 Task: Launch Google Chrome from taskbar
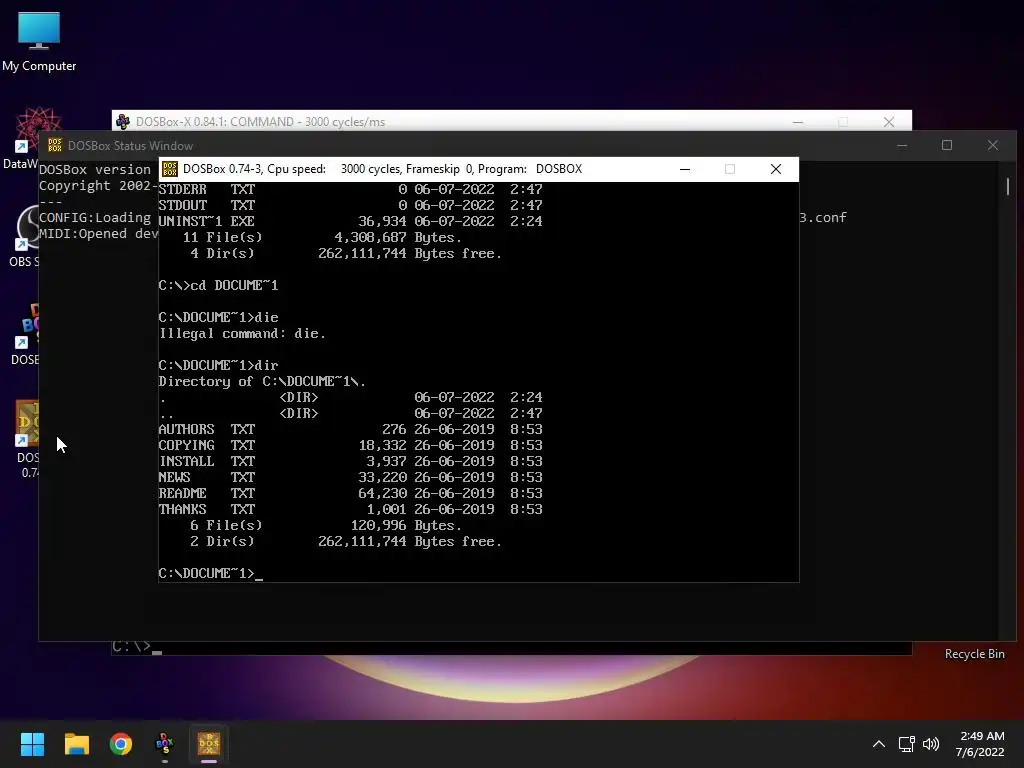121,744
